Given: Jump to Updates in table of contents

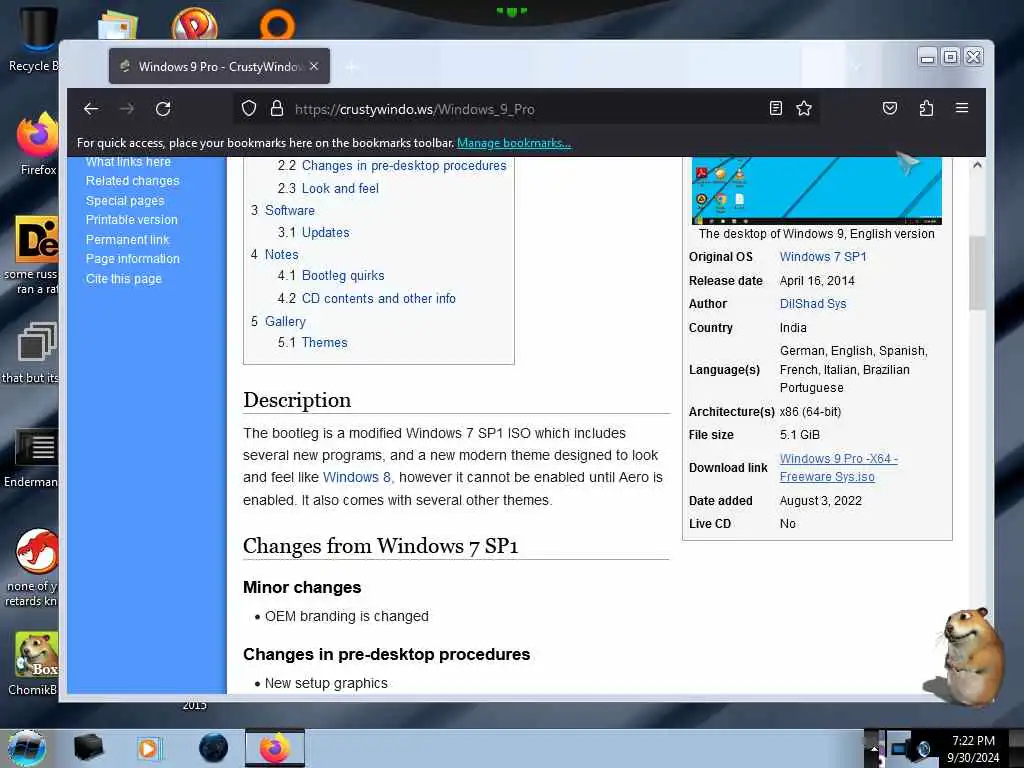Looking at the screenshot, I should tap(325, 232).
